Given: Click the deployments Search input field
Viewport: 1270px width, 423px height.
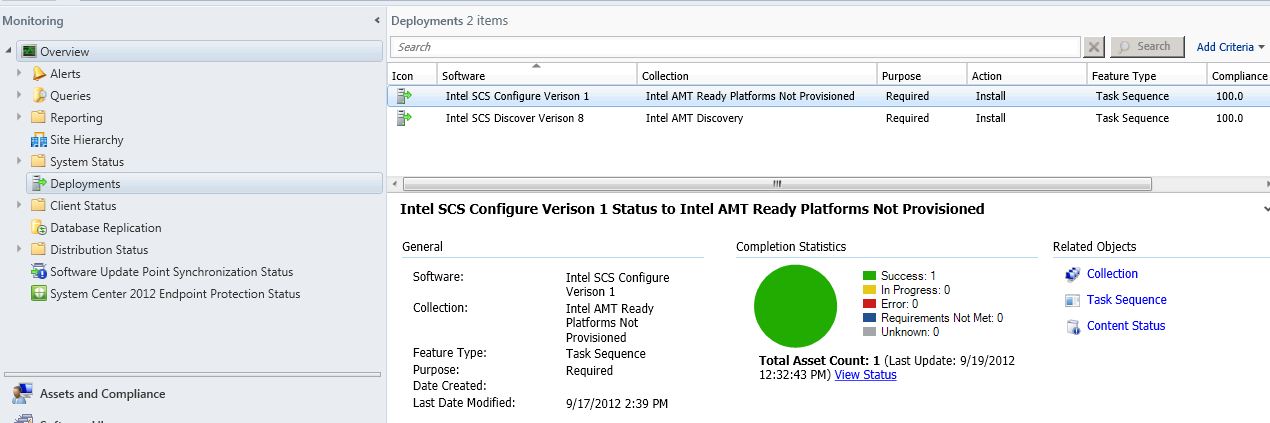Looking at the screenshot, I should 735,47.
